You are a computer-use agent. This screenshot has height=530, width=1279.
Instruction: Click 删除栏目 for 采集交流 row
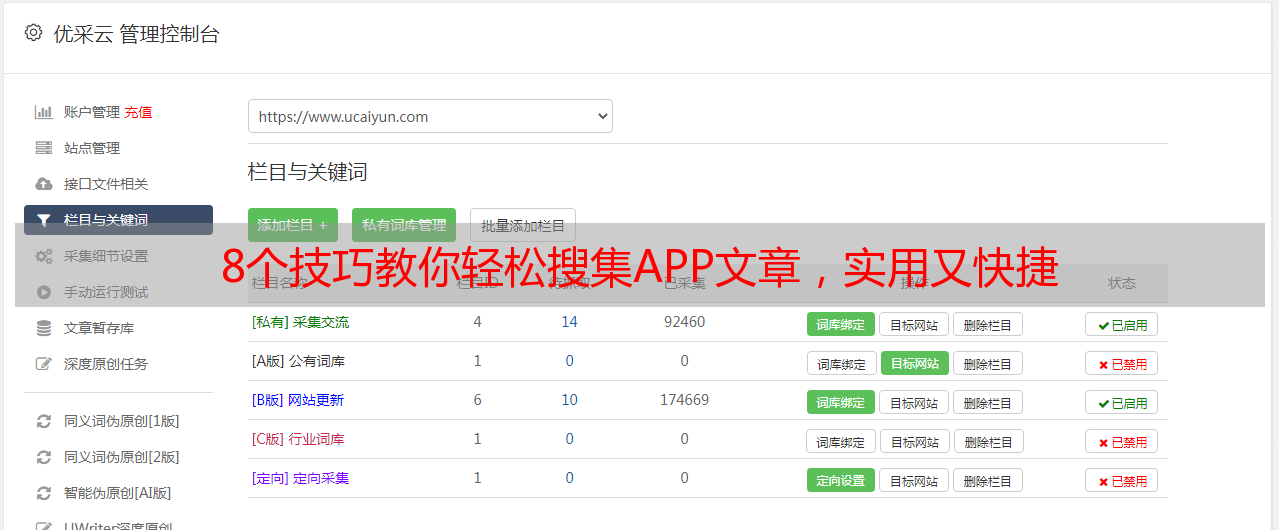point(988,324)
